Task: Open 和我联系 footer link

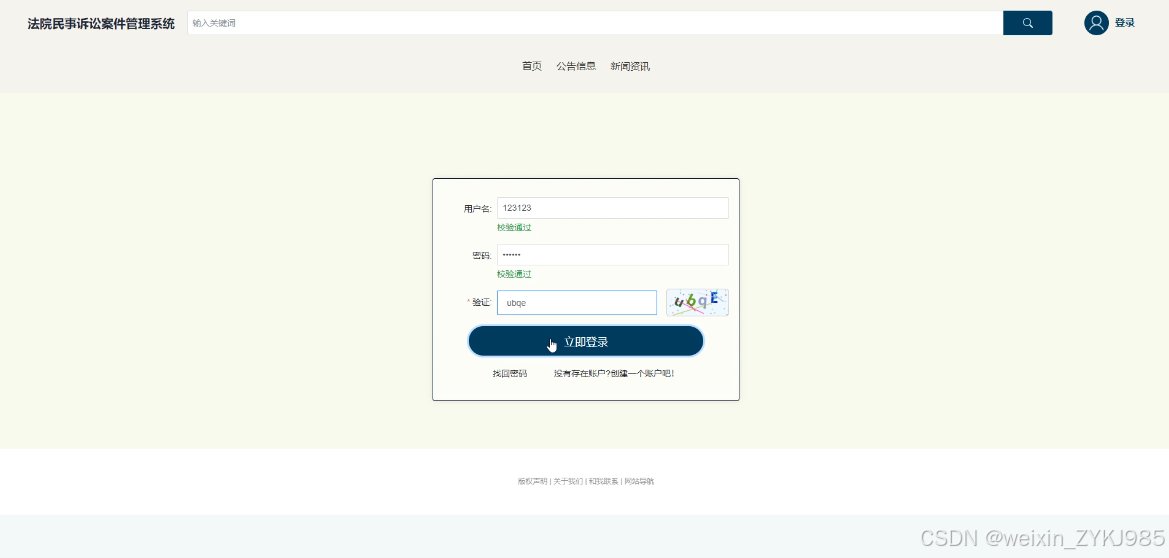Action: tap(603, 481)
